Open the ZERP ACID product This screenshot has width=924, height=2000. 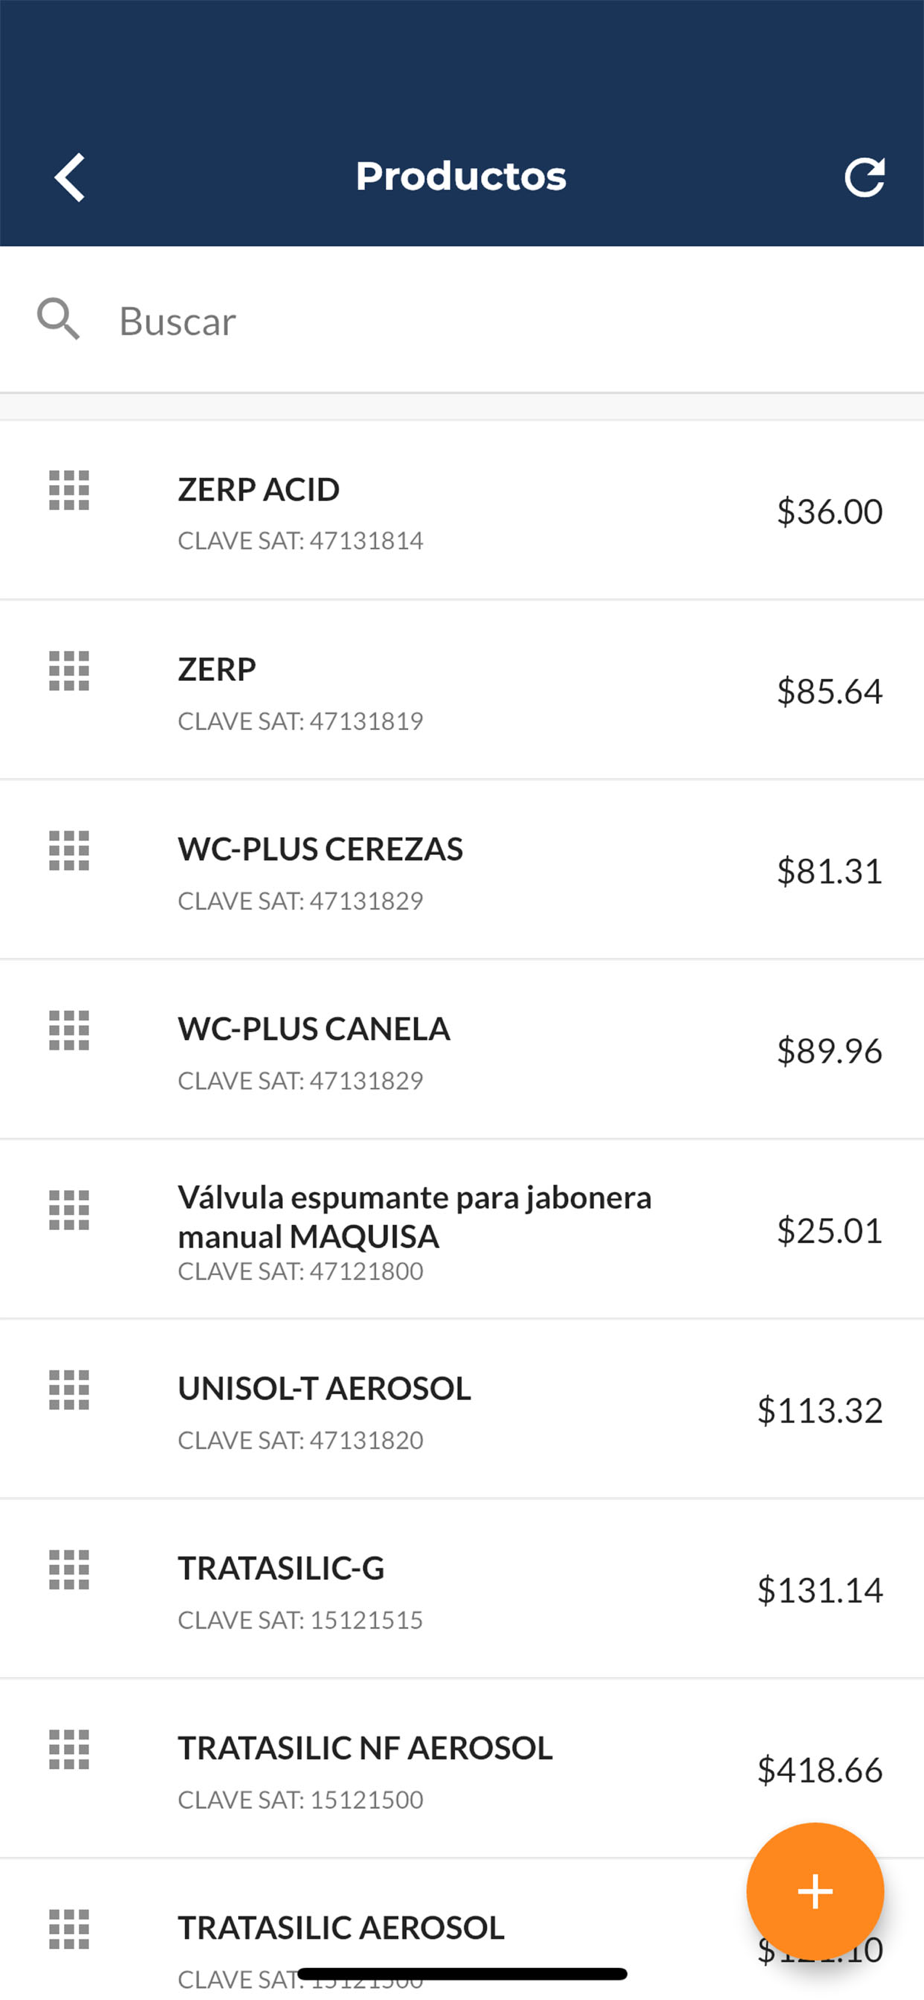[x=462, y=510]
